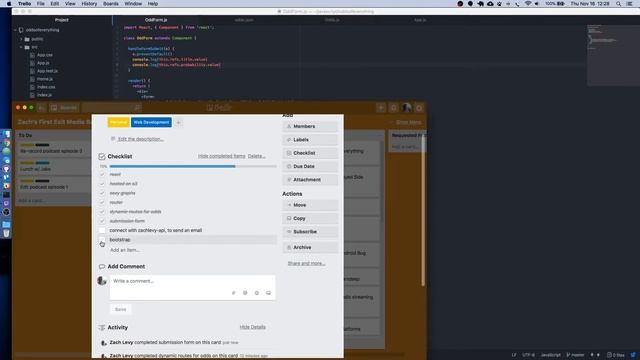Open the Edit menu in menu bar
Viewport: 640px width, 360px height.
coord(54,4)
